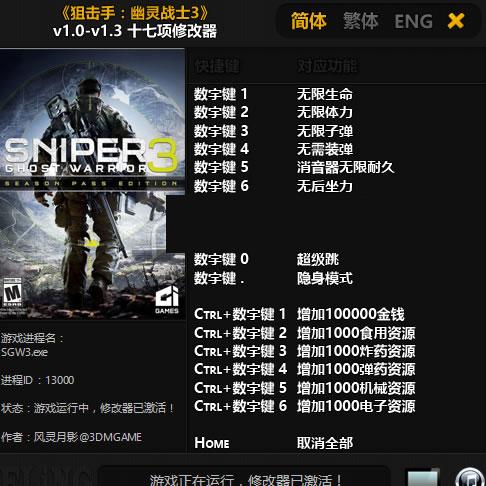Click the 数字键 4 hotkey label
Viewport: 486px width, 486px height.
tap(221, 149)
